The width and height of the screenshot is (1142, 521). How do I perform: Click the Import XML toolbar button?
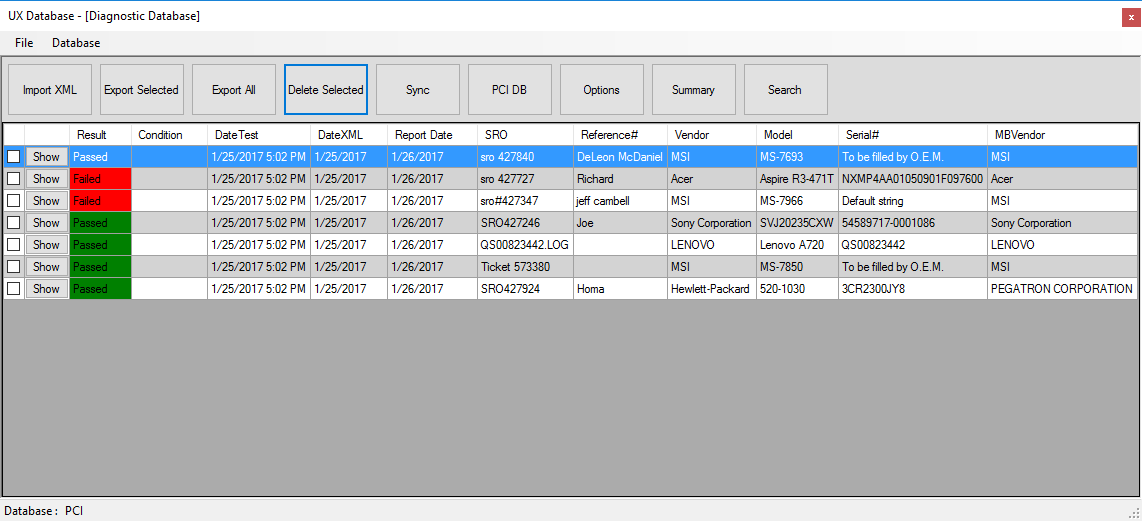click(50, 90)
